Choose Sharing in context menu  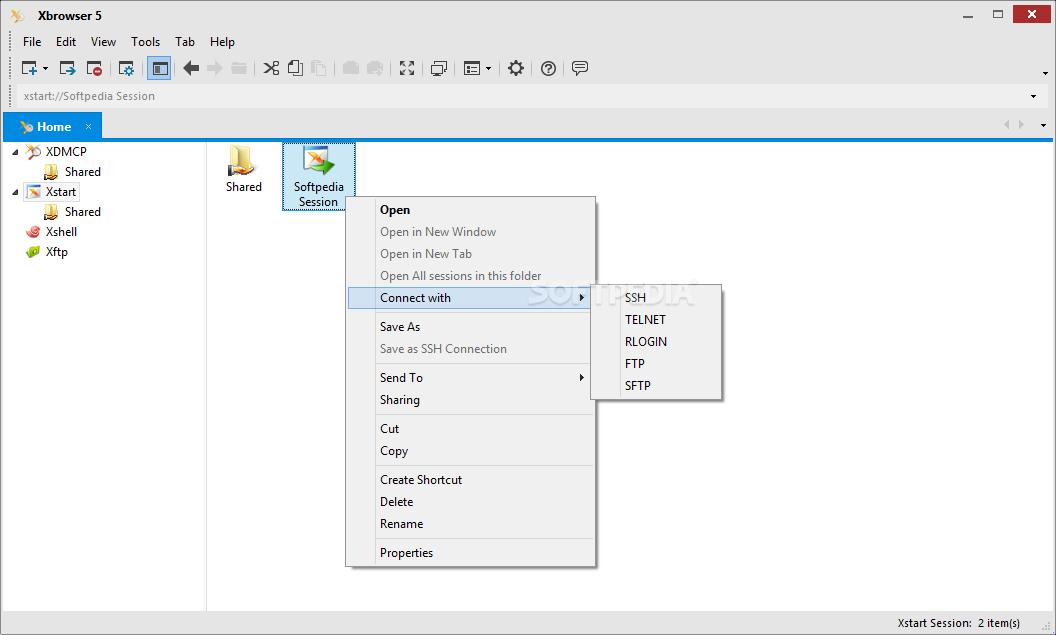pyautogui.click(x=471, y=400)
